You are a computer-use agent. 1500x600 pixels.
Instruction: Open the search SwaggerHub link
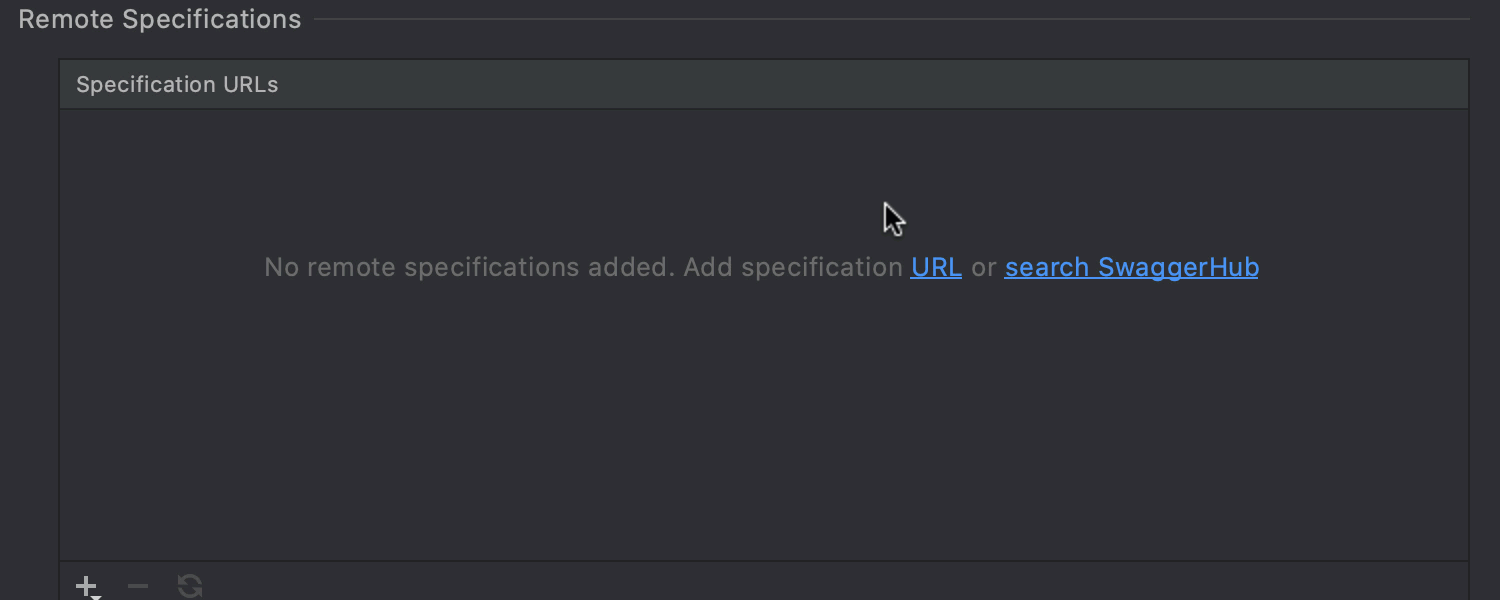click(x=1131, y=267)
